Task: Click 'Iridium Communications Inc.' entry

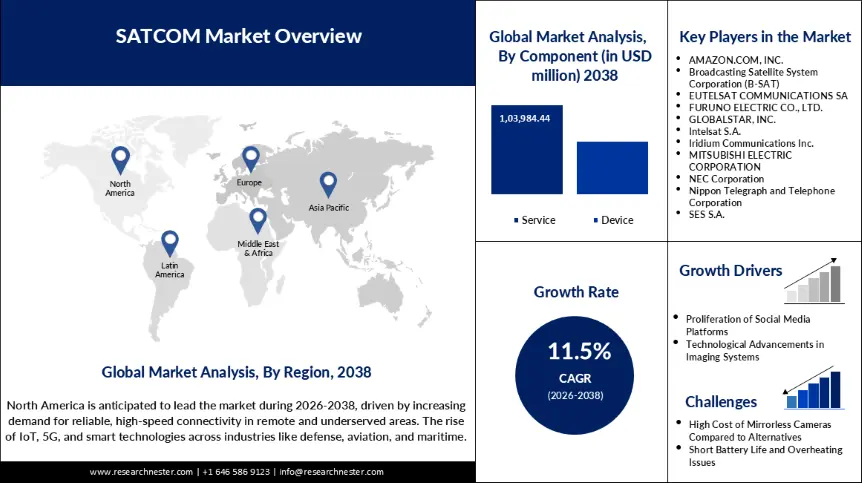Action: [x=751, y=143]
